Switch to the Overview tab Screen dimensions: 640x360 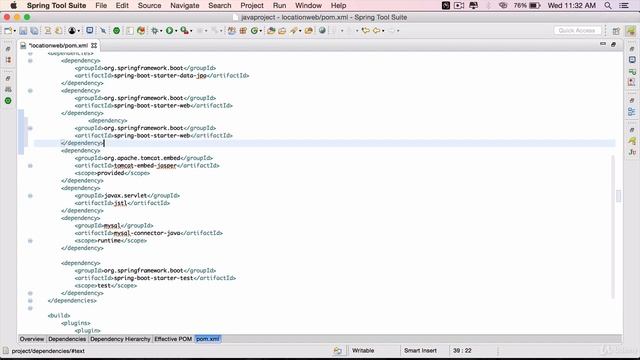(32, 339)
